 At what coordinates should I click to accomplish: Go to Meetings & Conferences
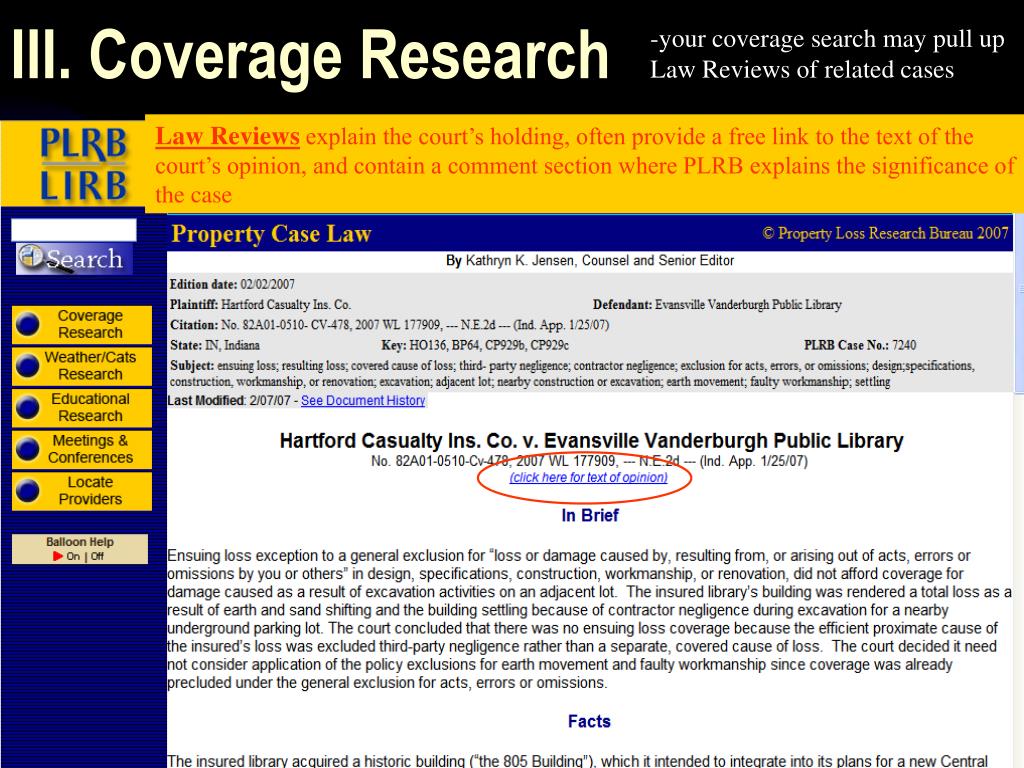click(x=82, y=449)
